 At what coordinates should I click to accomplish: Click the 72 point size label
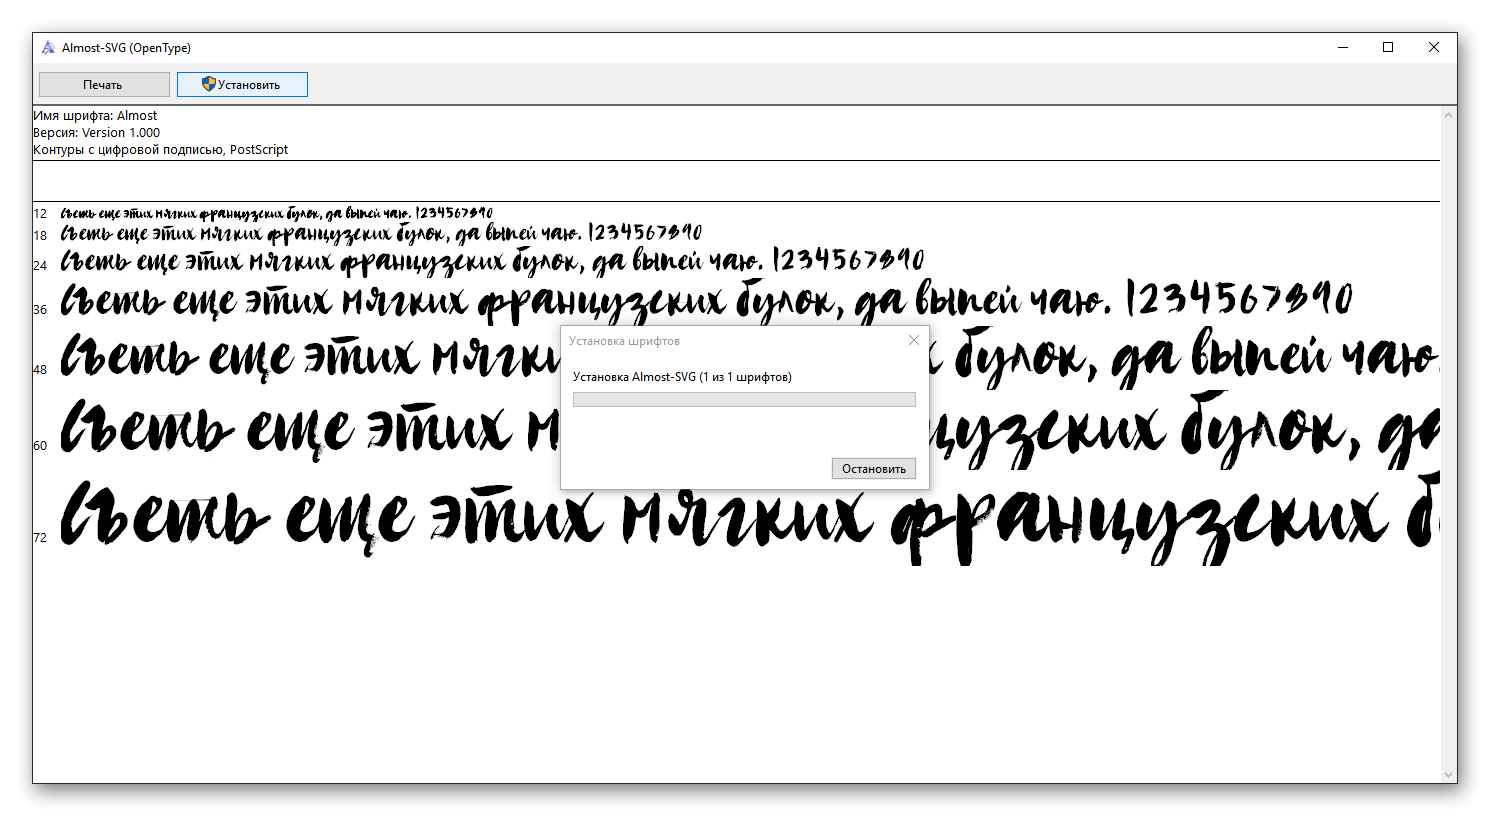coord(40,538)
